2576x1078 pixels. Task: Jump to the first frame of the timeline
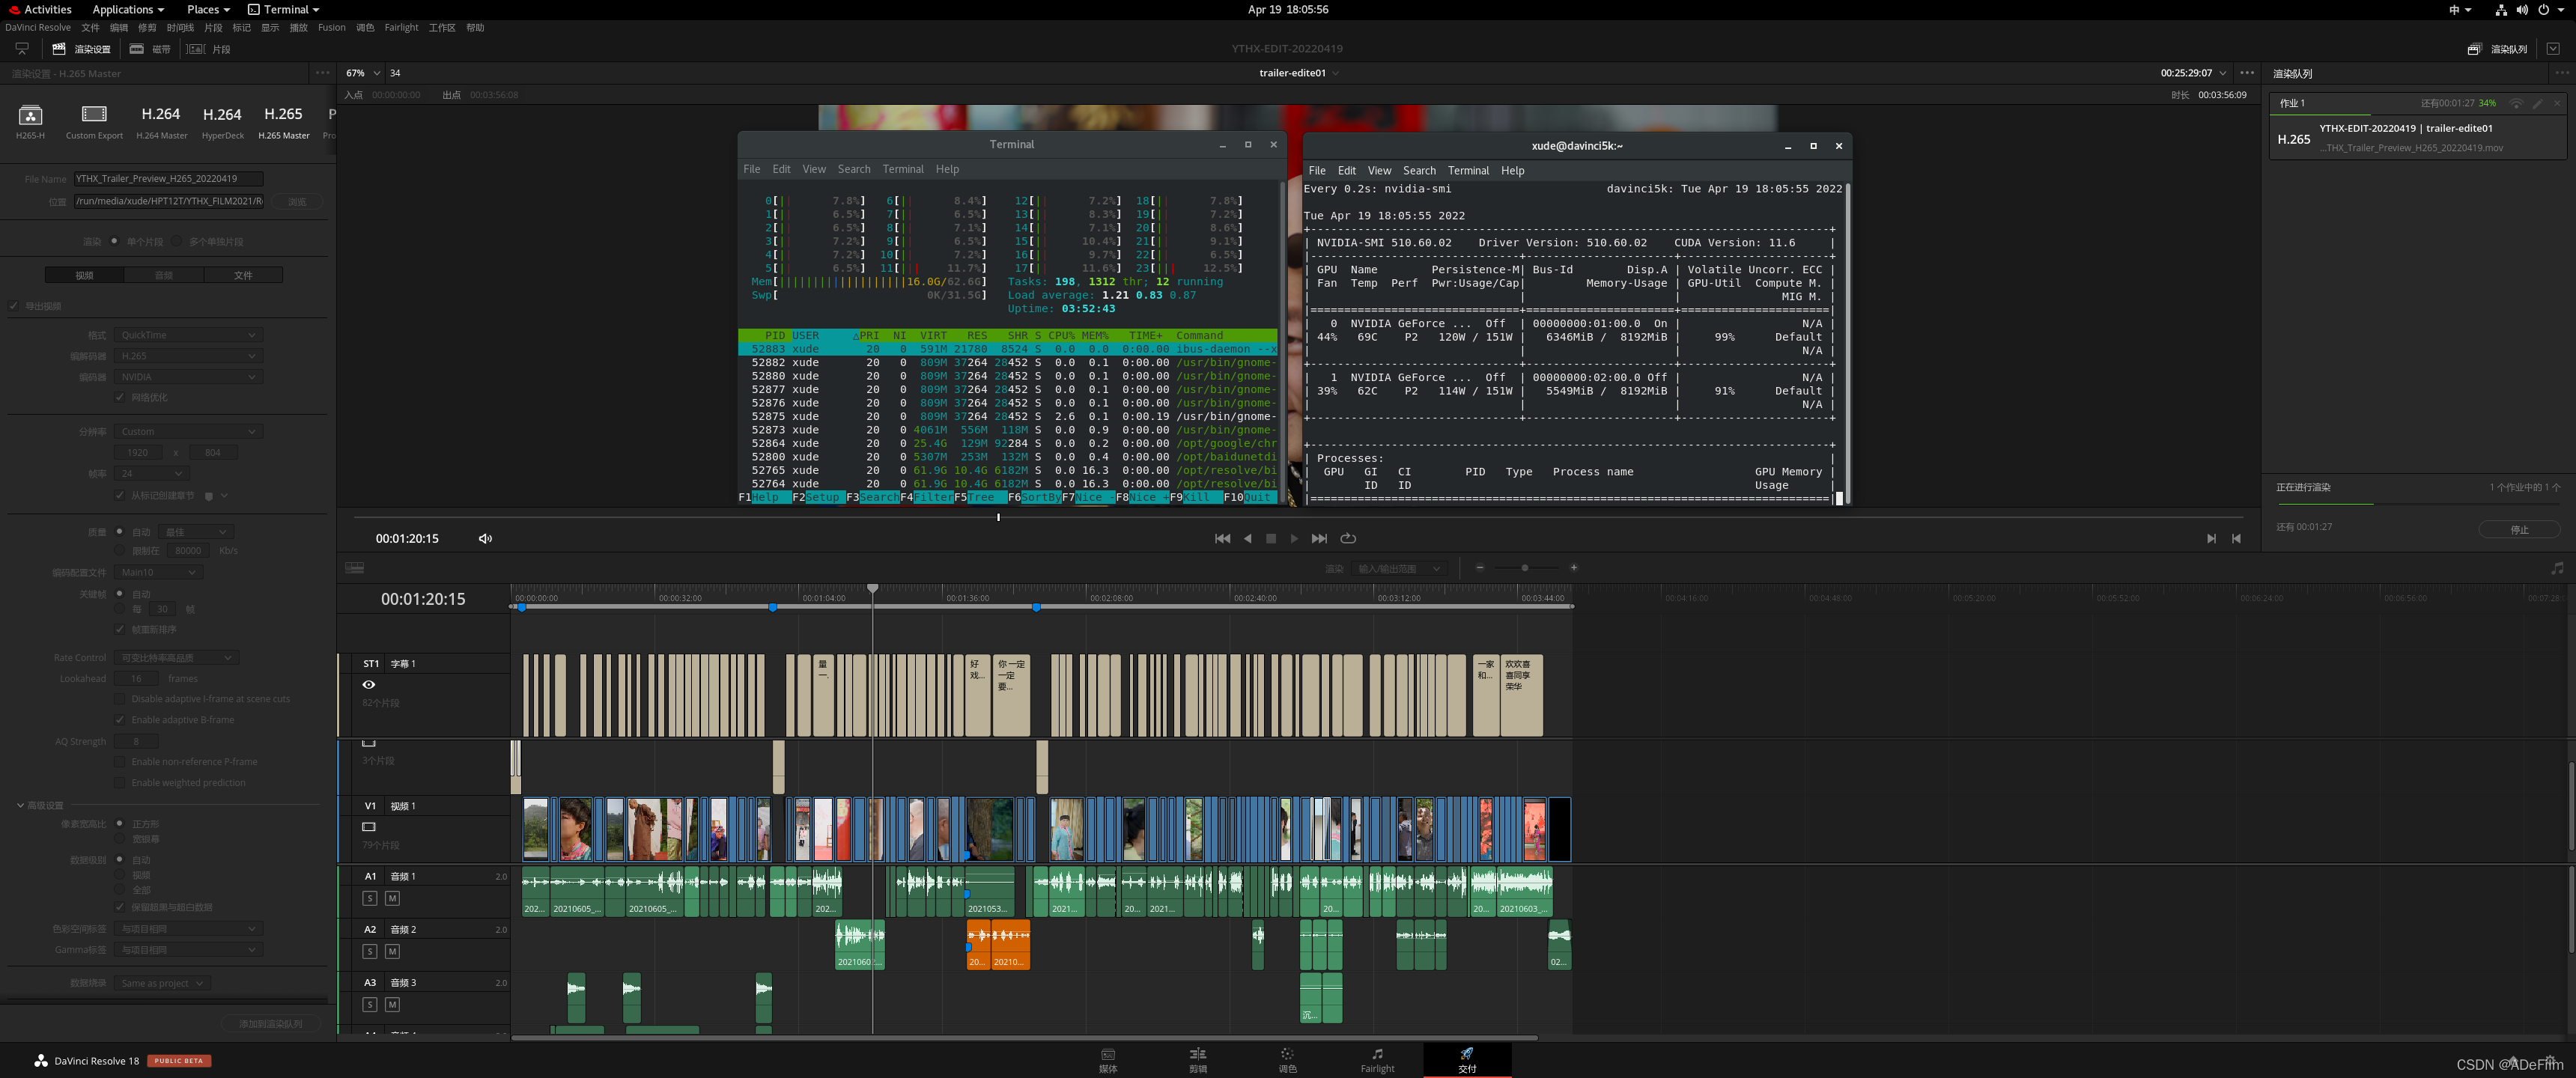coord(1222,539)
